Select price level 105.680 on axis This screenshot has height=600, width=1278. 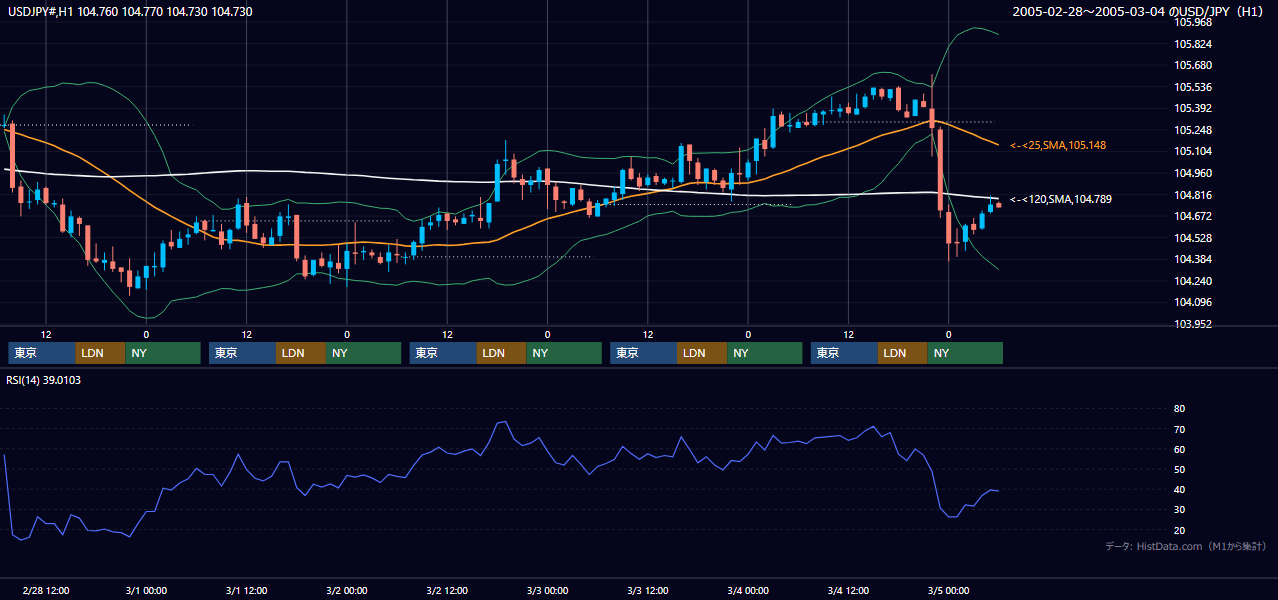1193,65
